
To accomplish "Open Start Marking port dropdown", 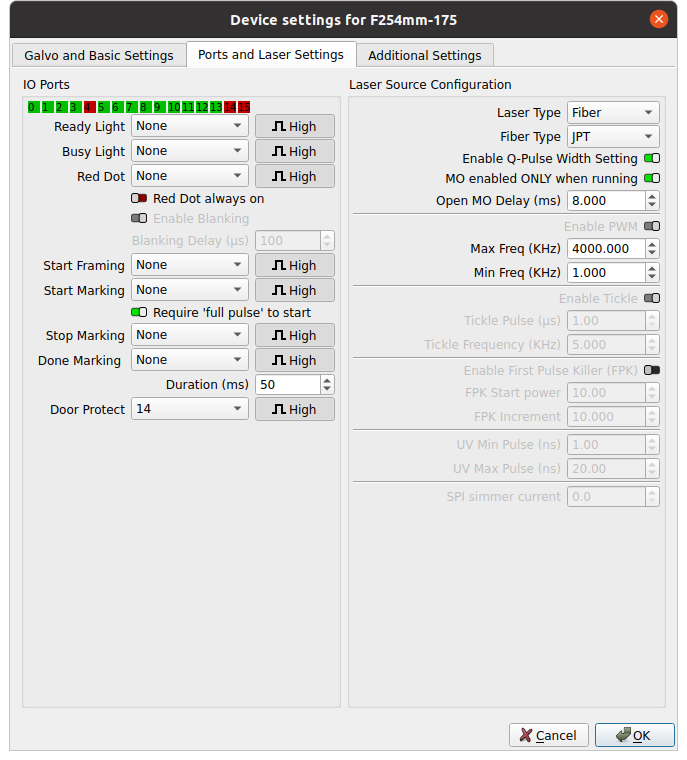I will [190, 290].
